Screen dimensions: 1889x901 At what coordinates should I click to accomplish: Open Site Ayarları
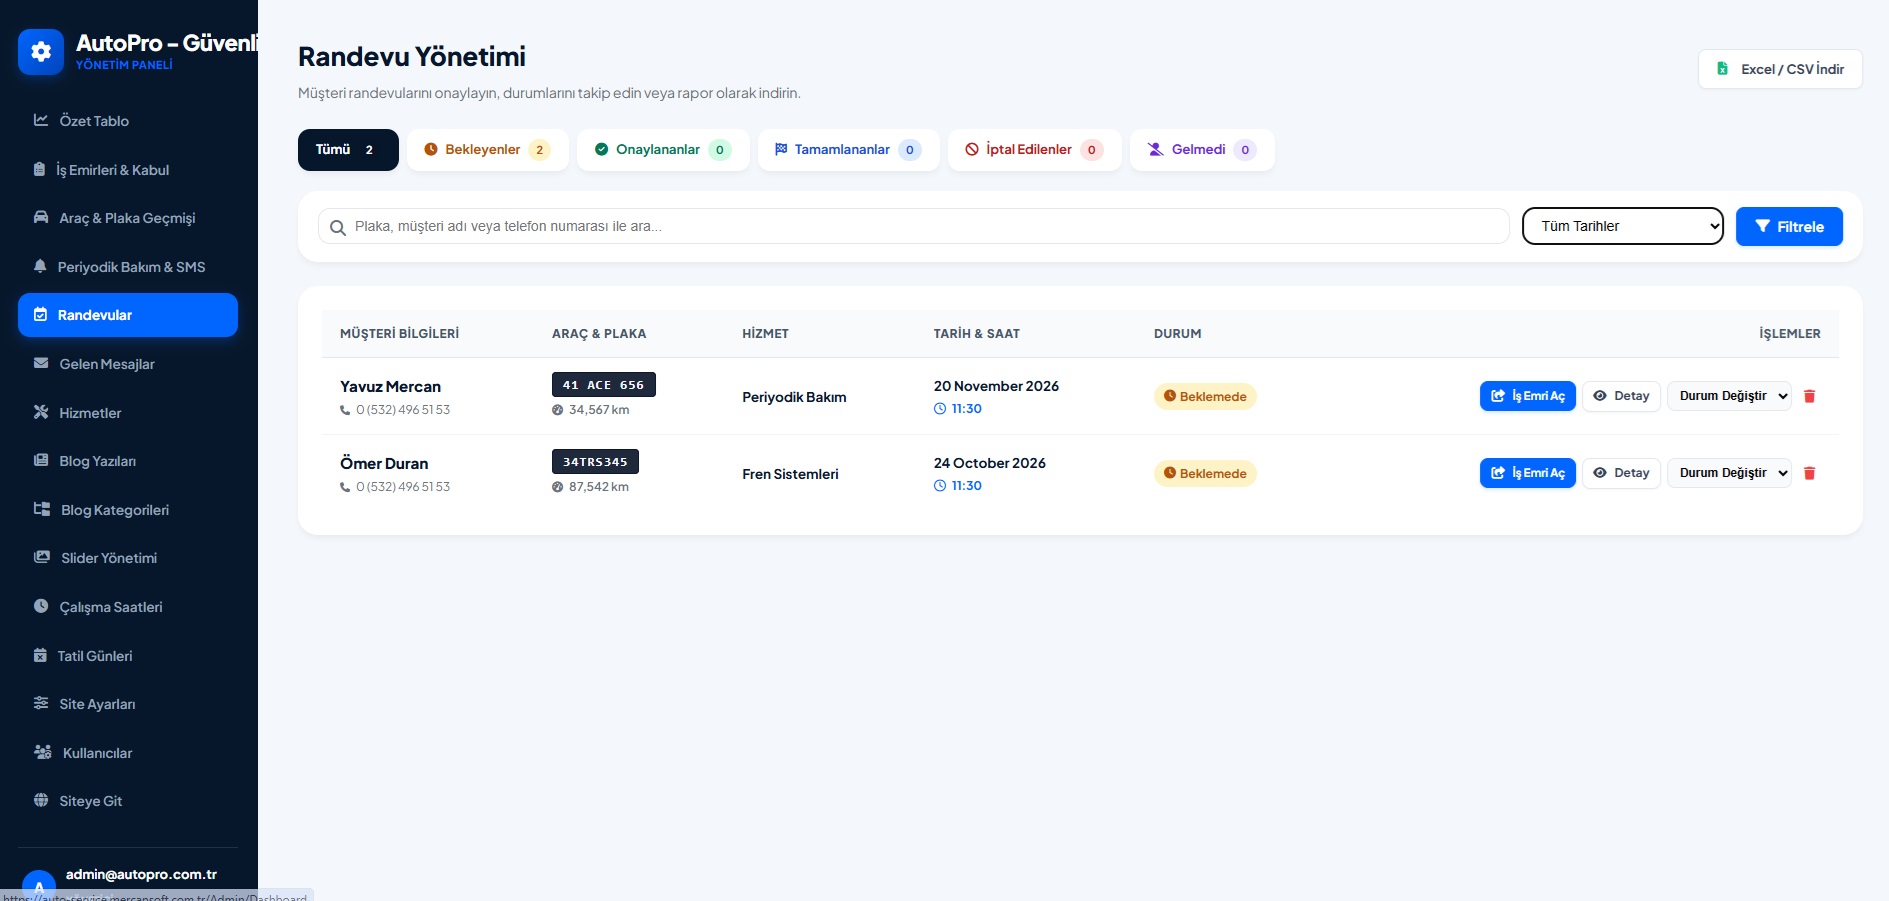click(128, 704)
